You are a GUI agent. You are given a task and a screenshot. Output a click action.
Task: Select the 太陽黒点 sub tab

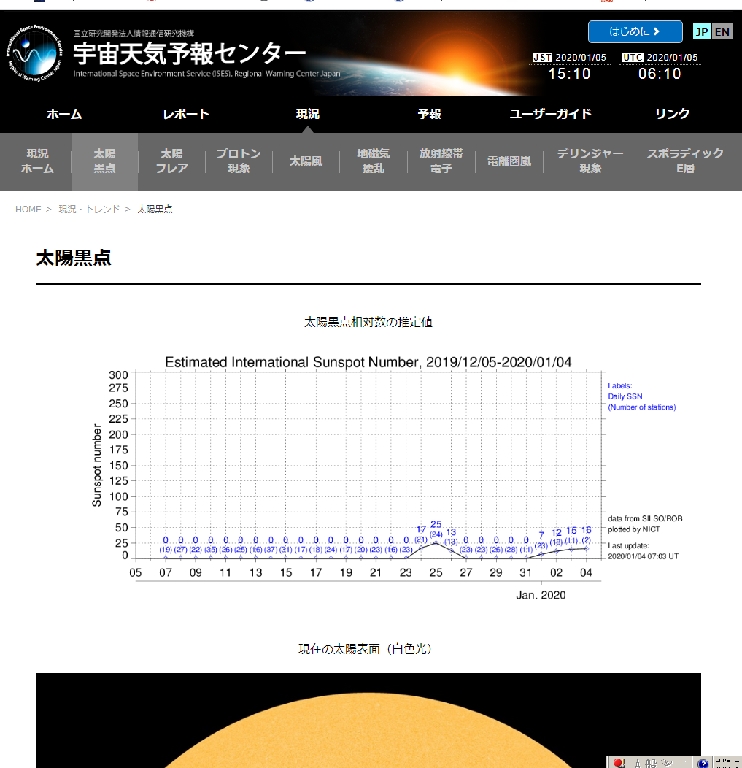pyautogui.click(x=105, y=161)
